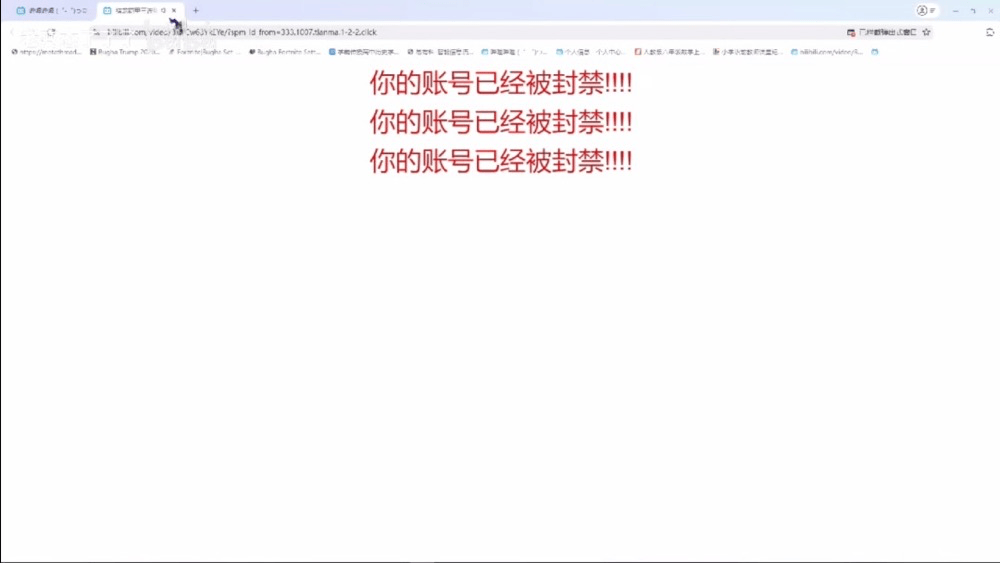Switch to the first browser tab
Screen dimensions: 1000x563
50,10
